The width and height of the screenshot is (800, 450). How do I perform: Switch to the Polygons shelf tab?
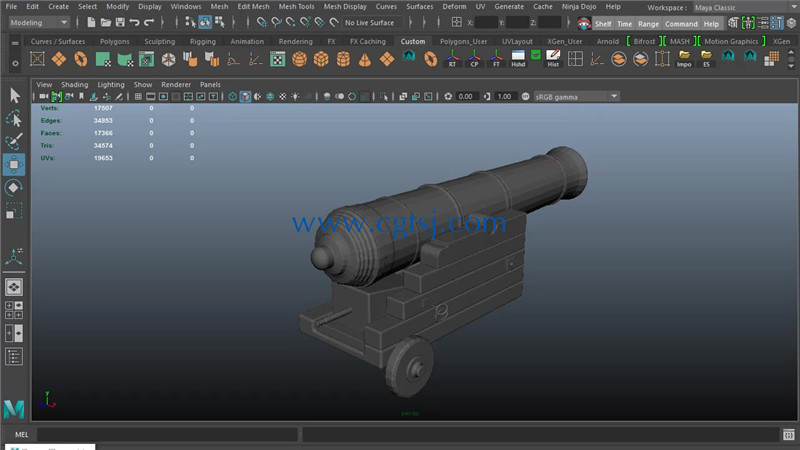115,41
